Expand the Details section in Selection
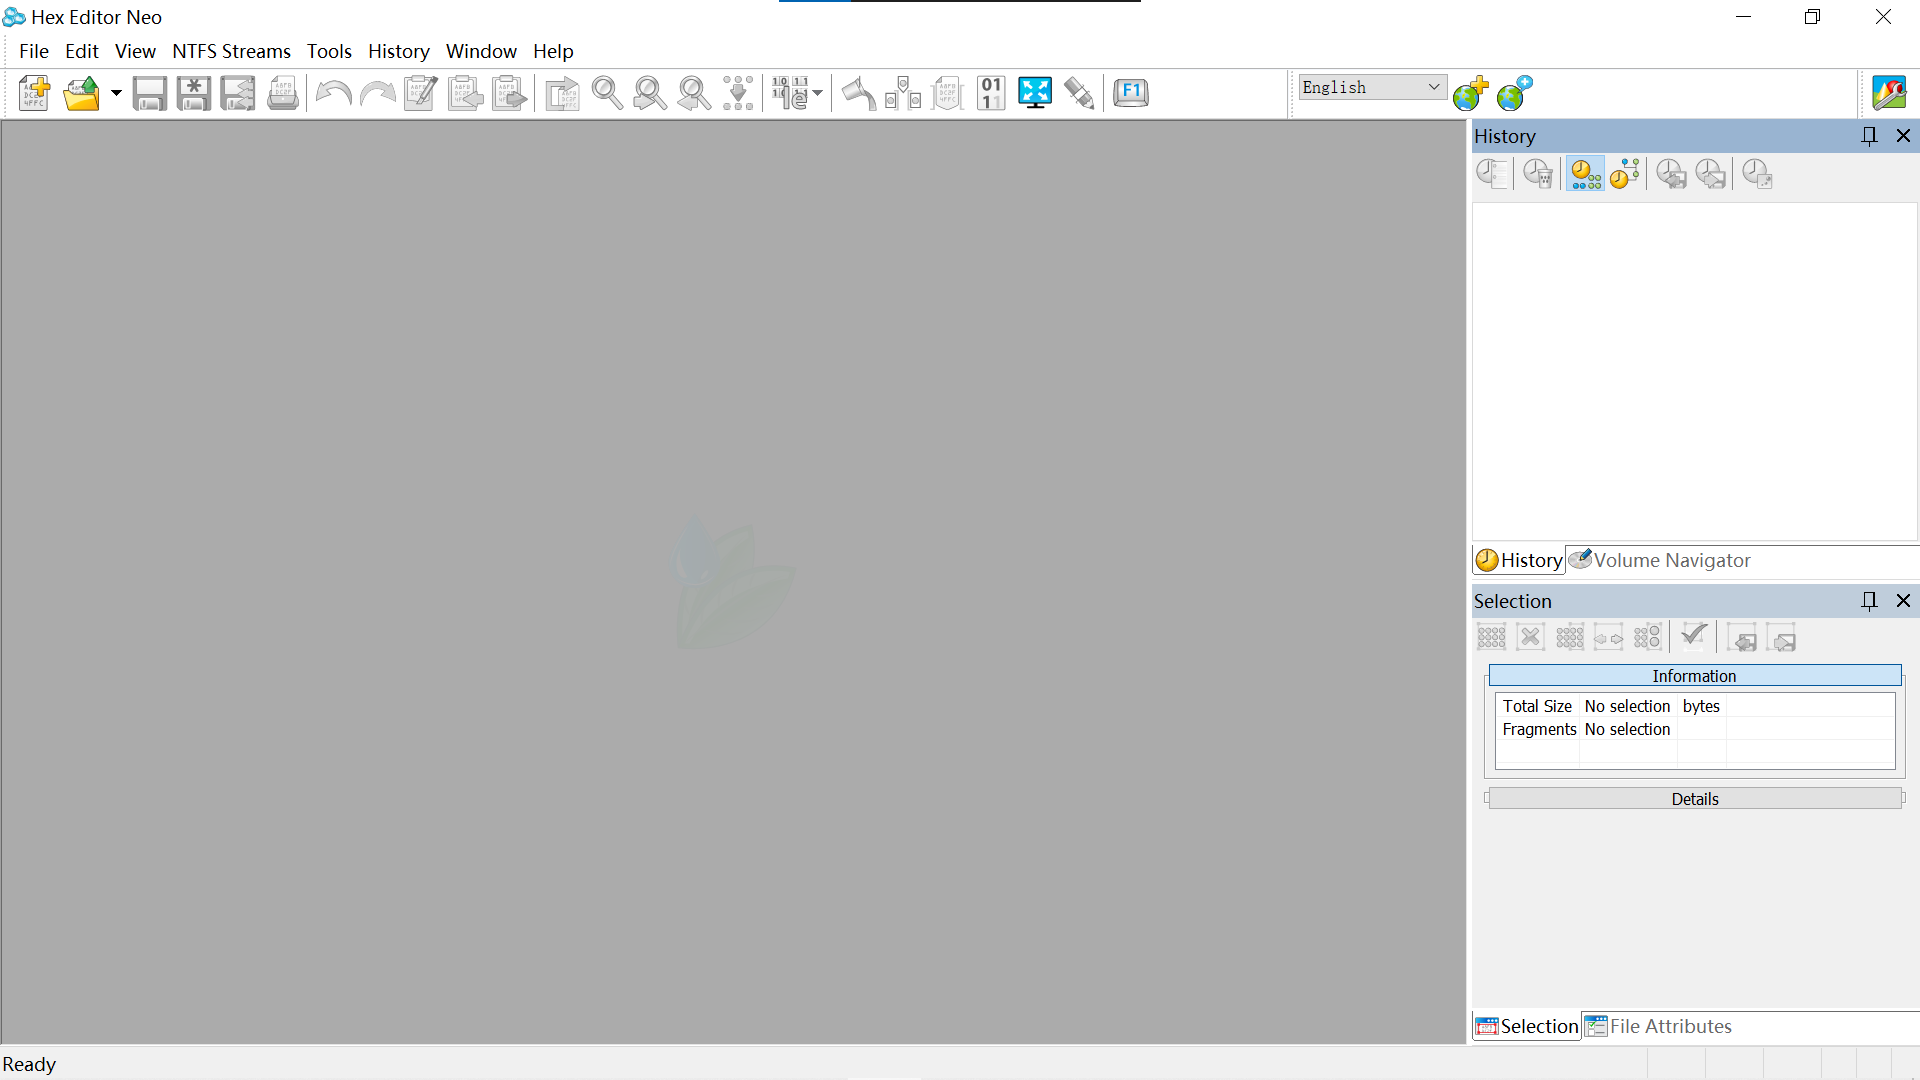The height and width of the screenshot is (1080, 1920). (x=1693, y=798)
